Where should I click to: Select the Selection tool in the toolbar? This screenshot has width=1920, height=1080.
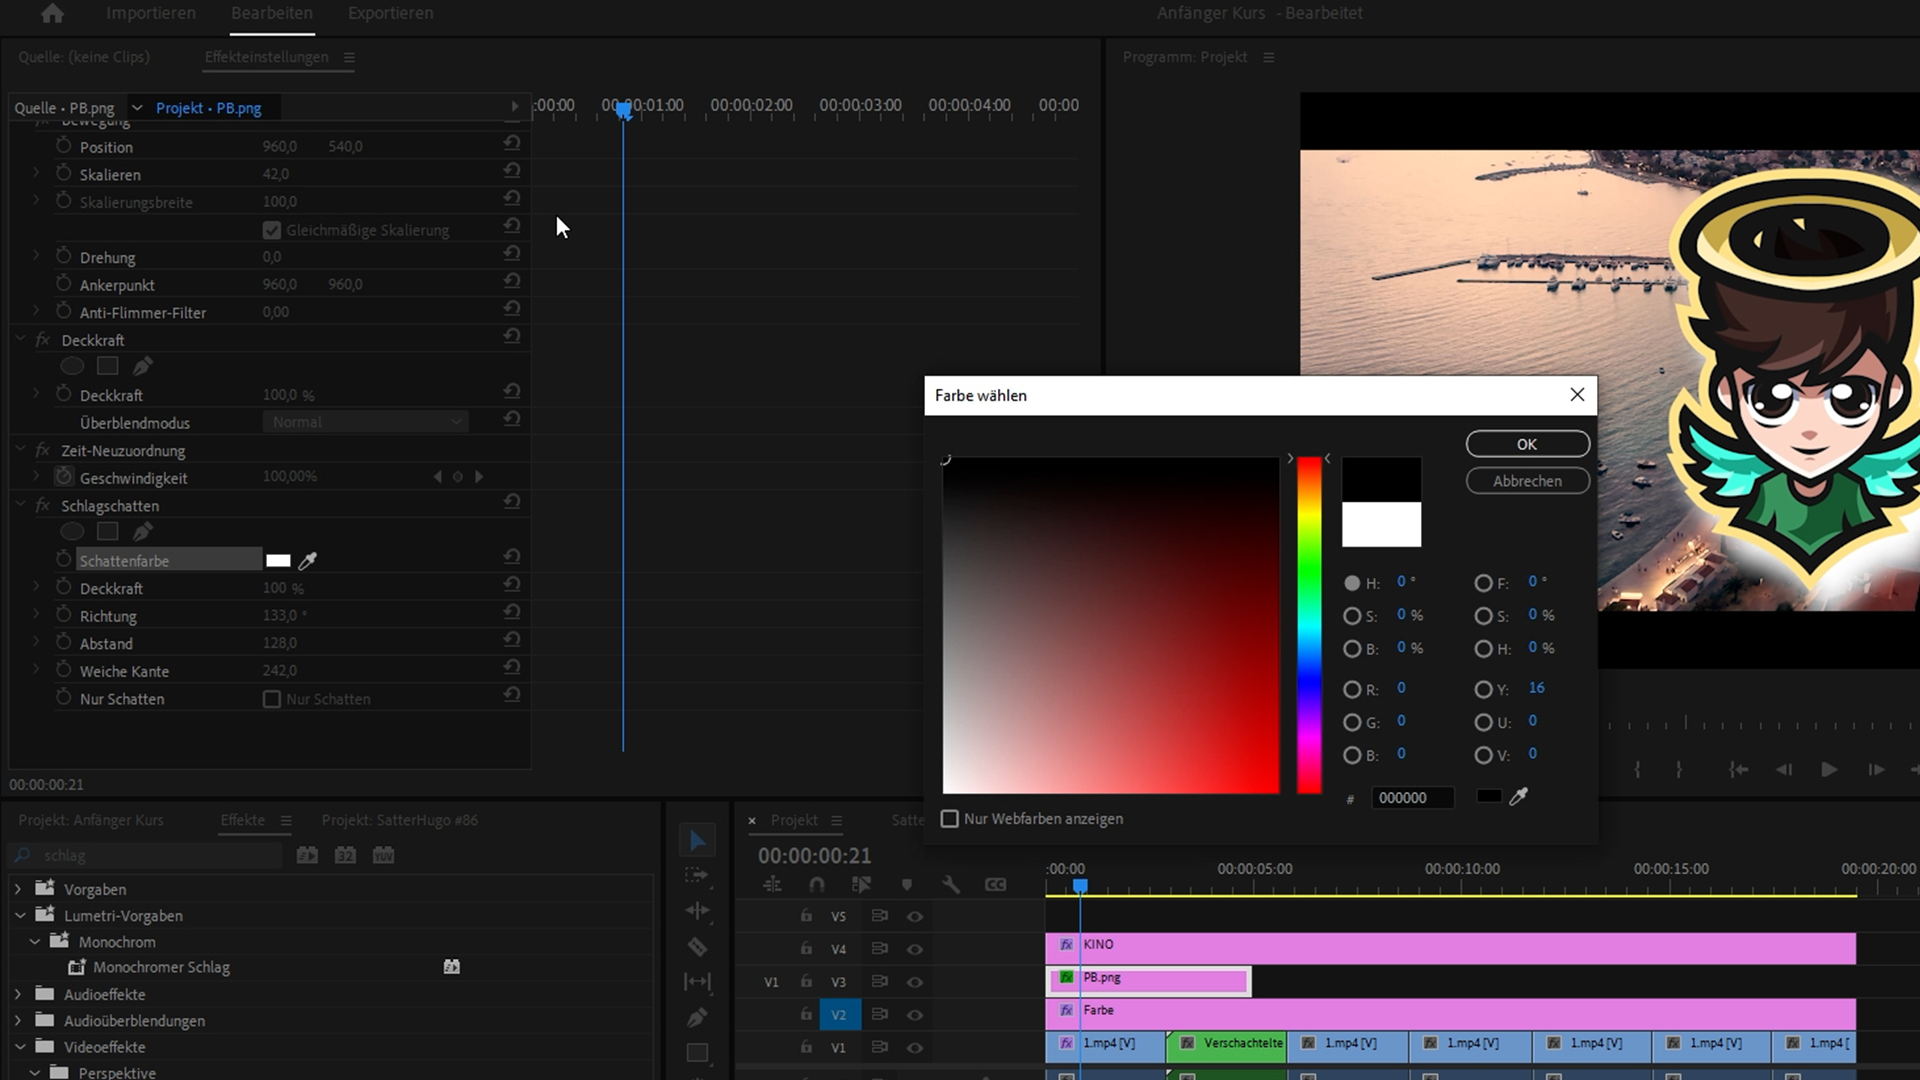pos(697,842)
